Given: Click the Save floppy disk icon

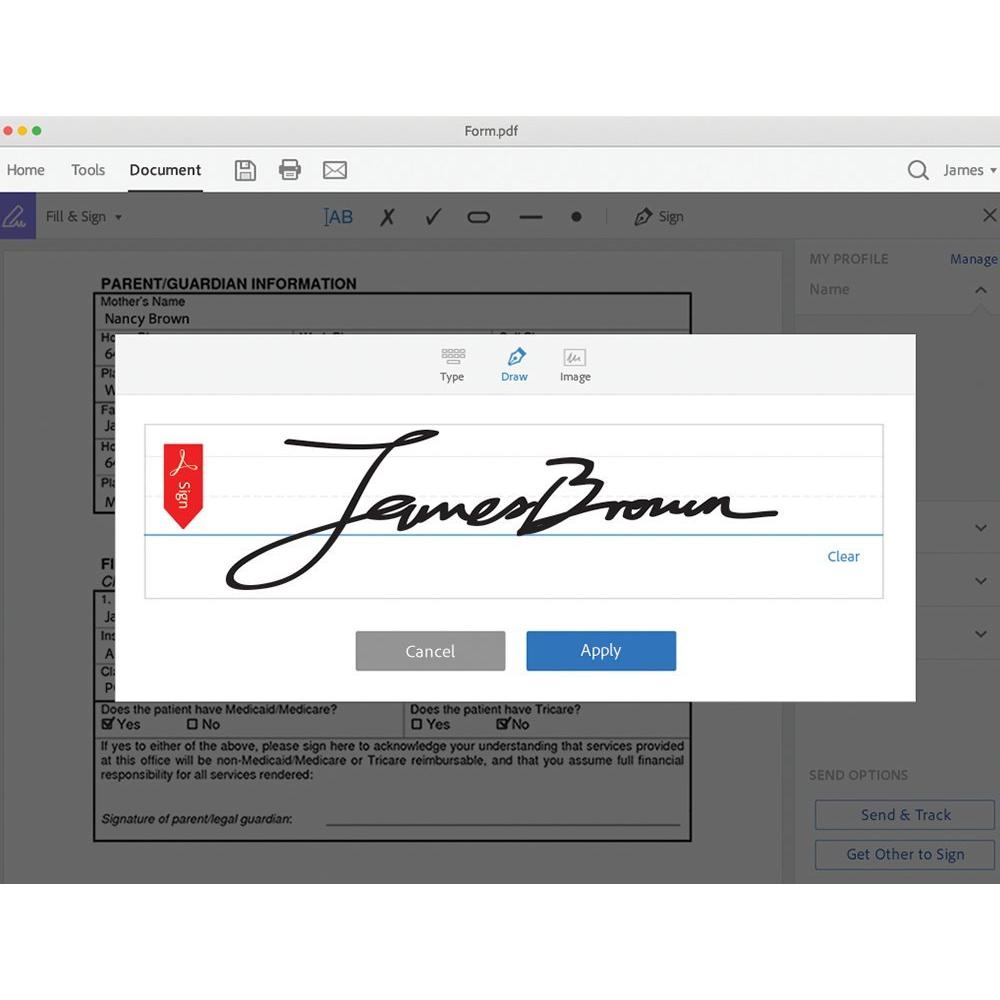Looking at the screenshot, I should point(245,170).
